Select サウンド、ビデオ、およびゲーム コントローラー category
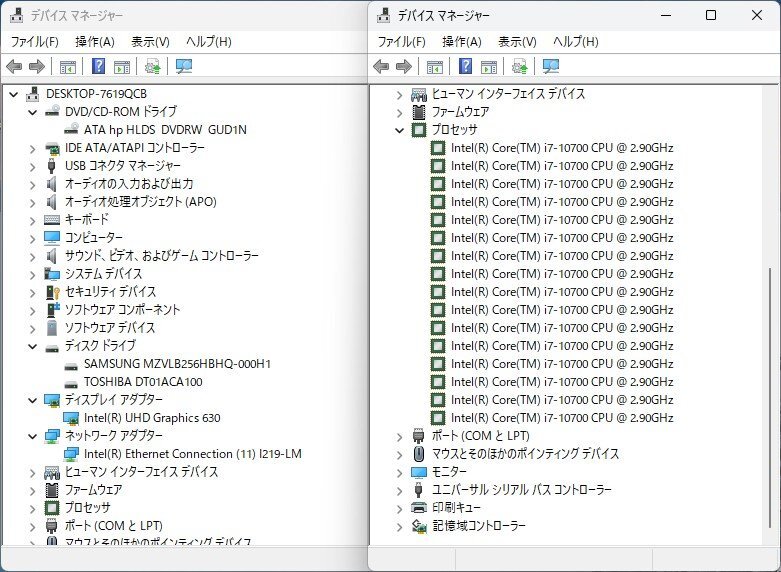This screenshot has width=781, height=572. [162, 256]
